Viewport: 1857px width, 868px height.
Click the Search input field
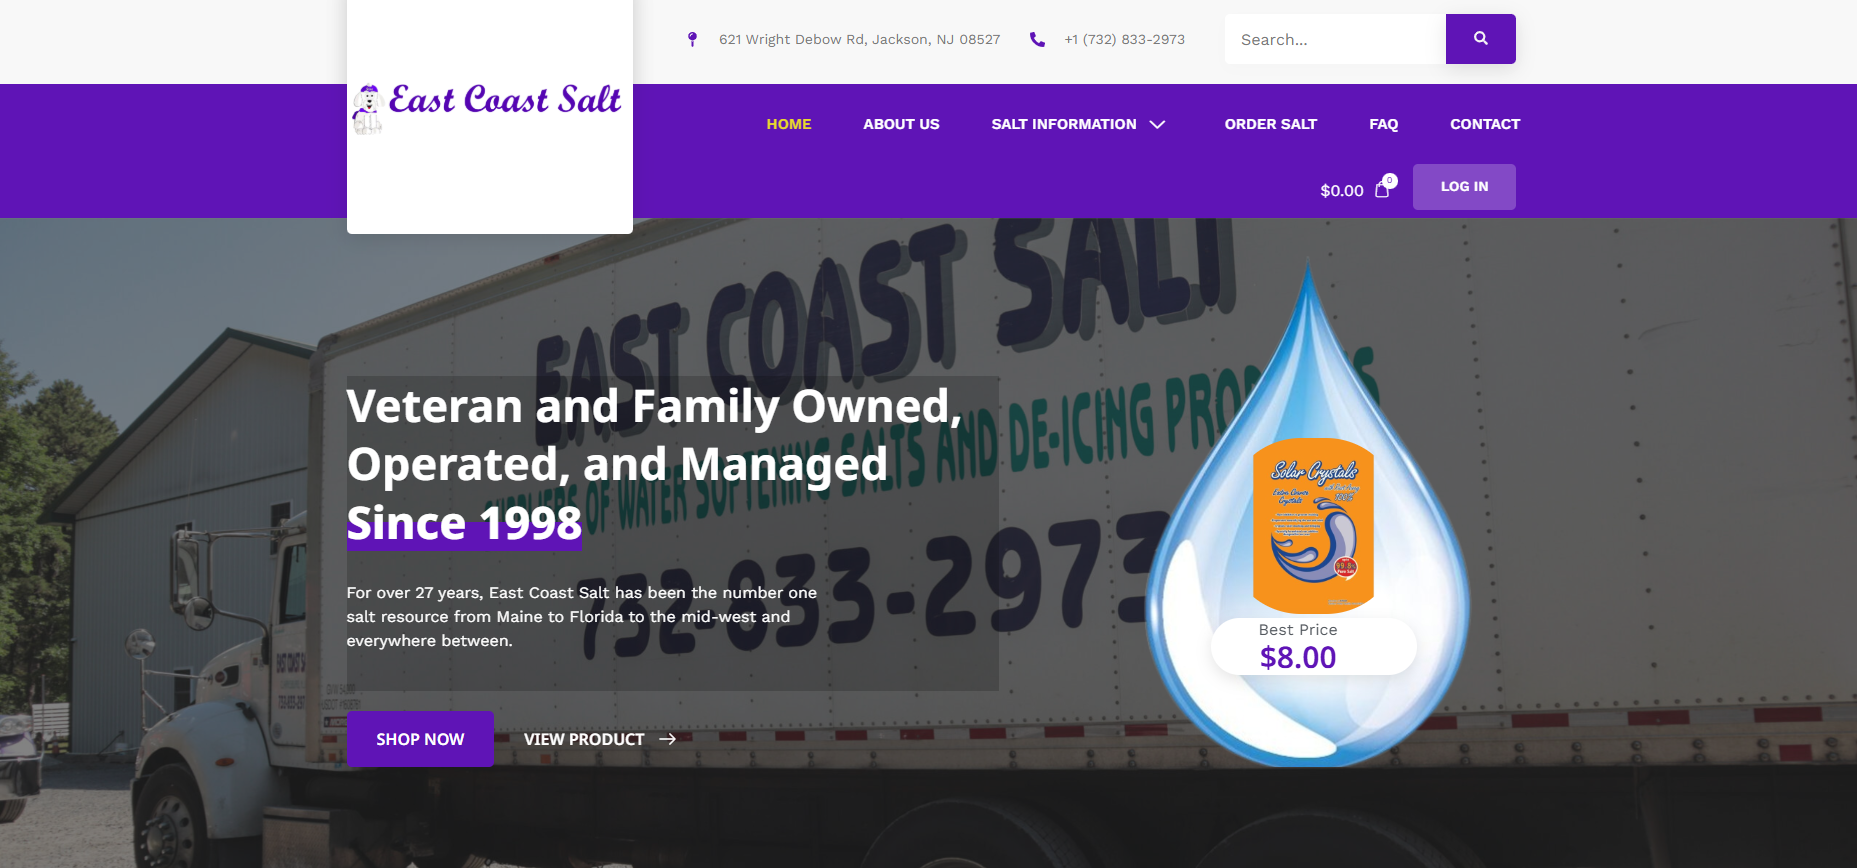(x=1335, y=39)
